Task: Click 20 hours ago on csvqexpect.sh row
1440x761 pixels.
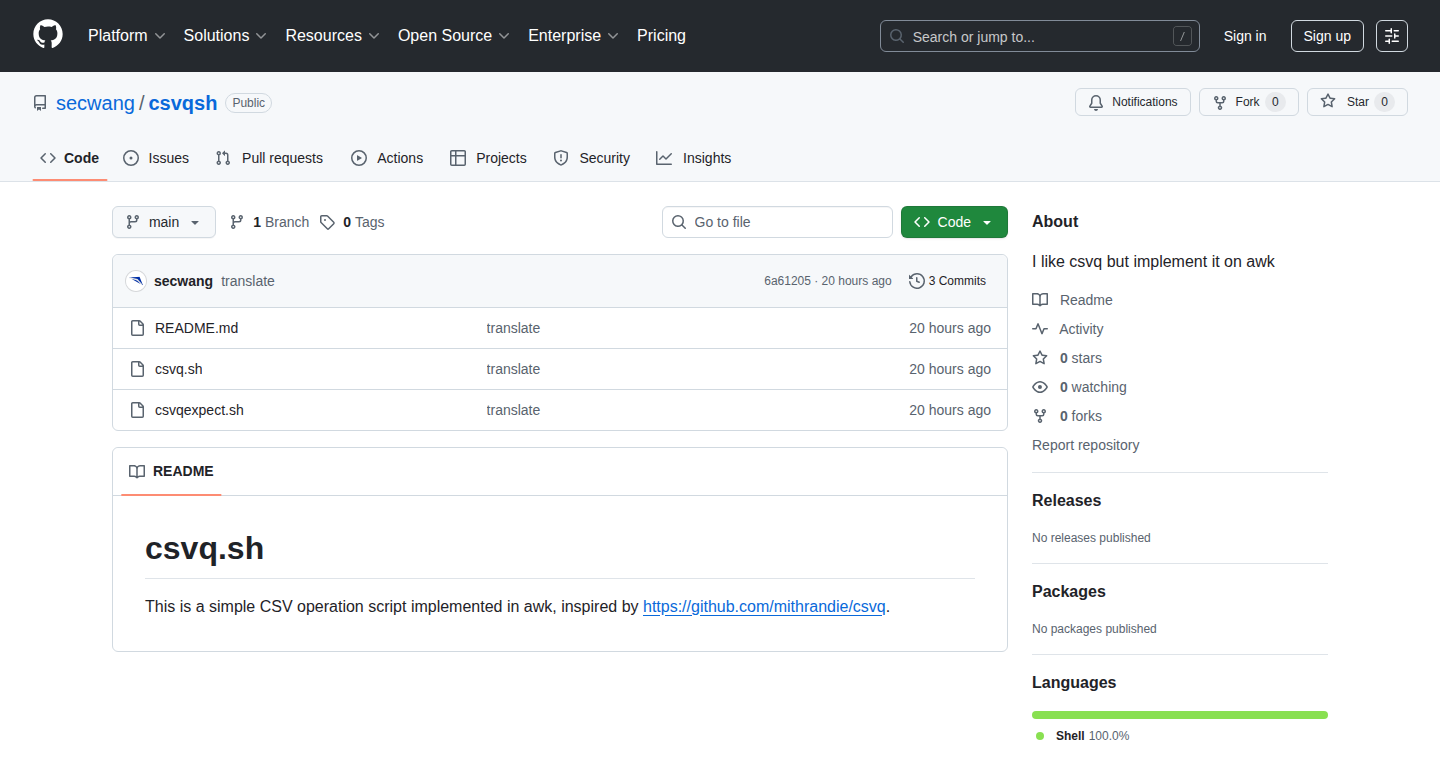Action: (x=950, y=410)
